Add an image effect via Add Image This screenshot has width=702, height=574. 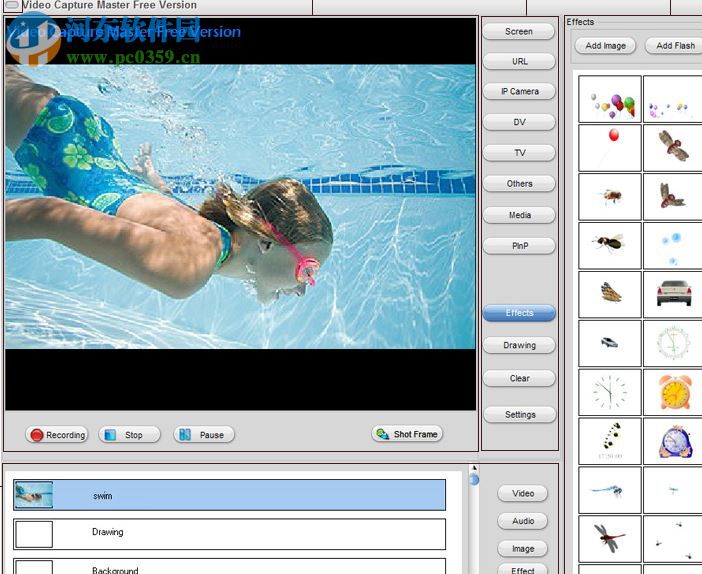[x=605, y=46]
